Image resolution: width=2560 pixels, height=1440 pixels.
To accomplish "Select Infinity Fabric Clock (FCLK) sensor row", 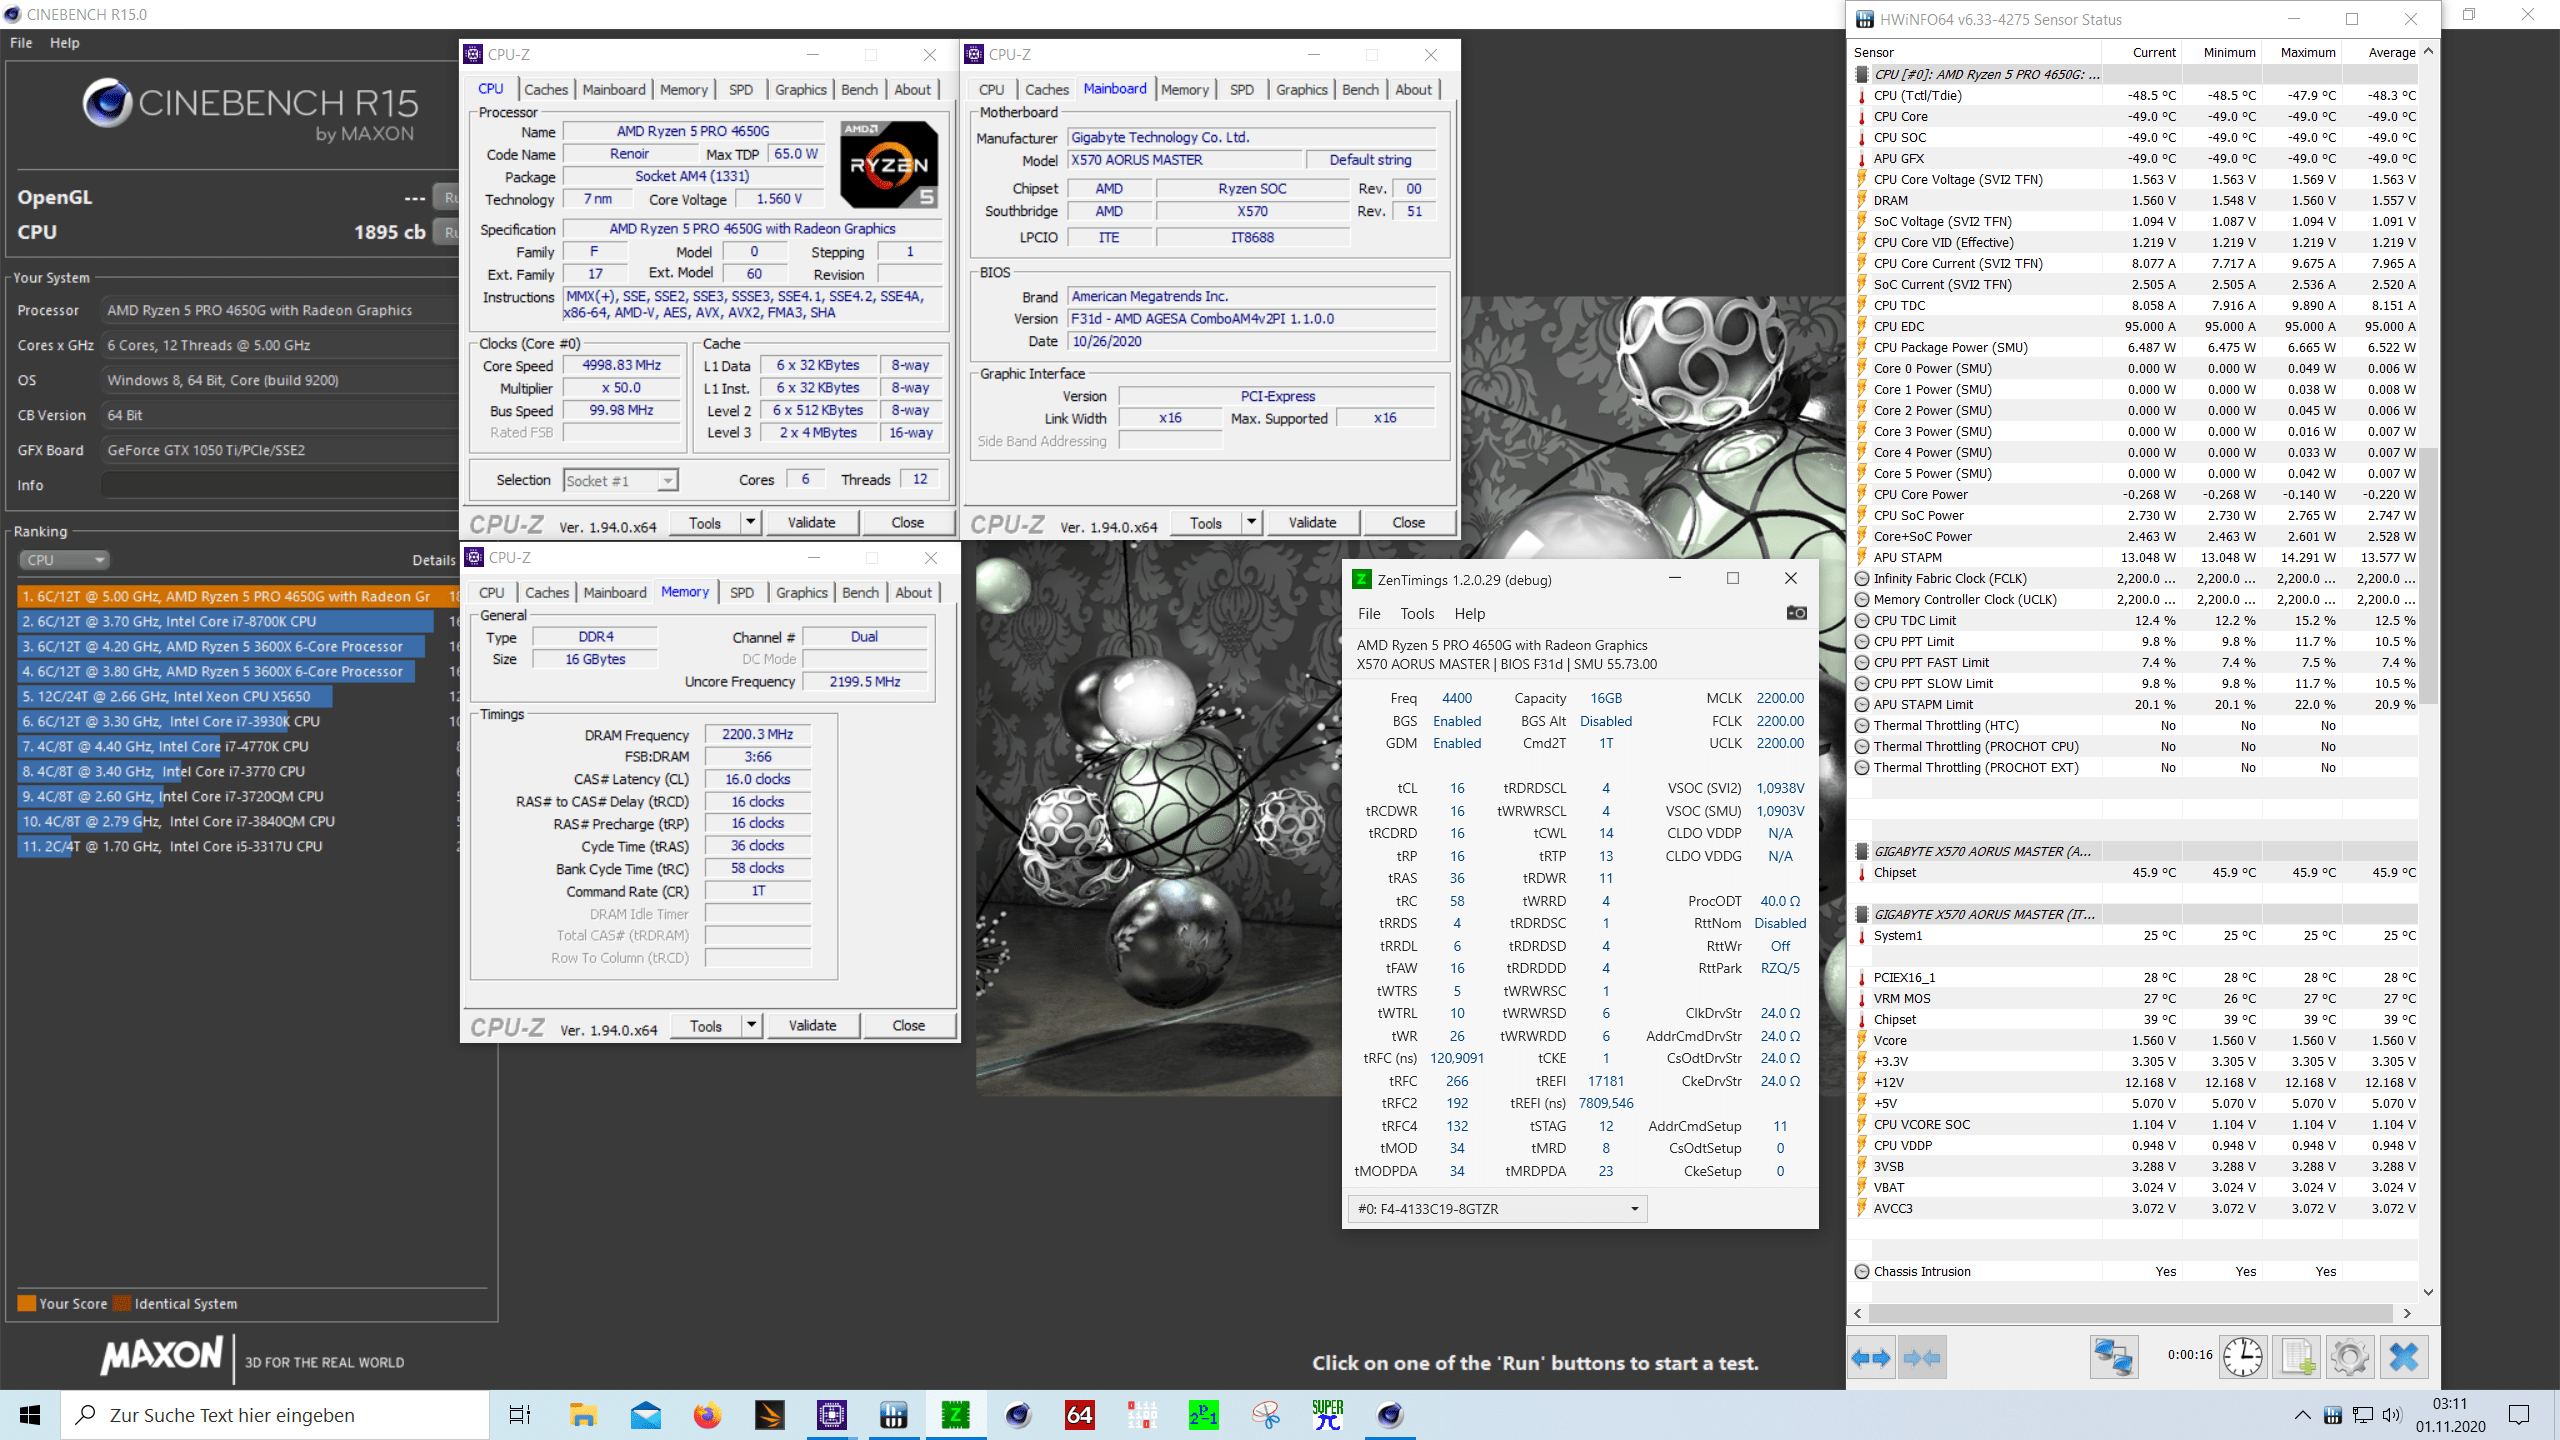I will point(2135,578).
